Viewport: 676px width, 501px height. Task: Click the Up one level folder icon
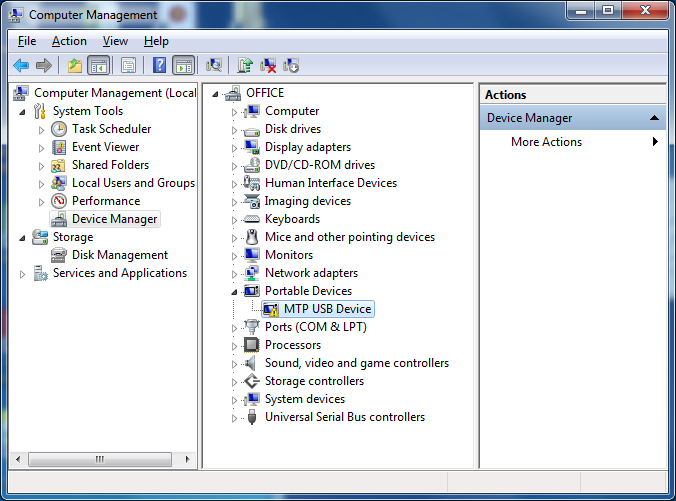click(75, 66)
